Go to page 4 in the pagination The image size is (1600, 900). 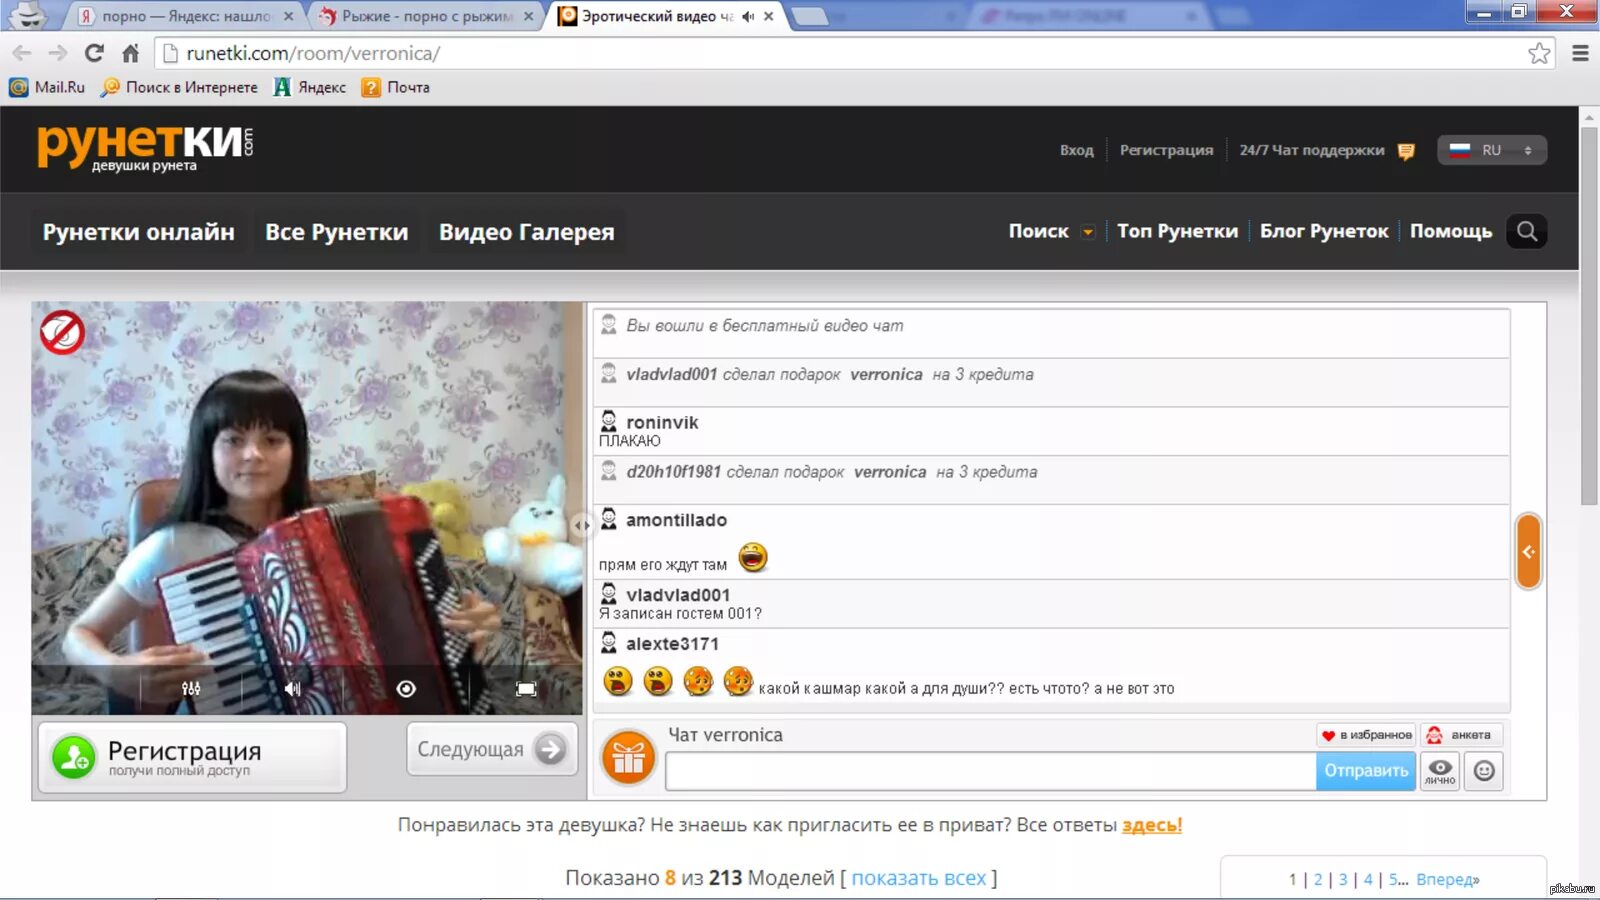1368,880
